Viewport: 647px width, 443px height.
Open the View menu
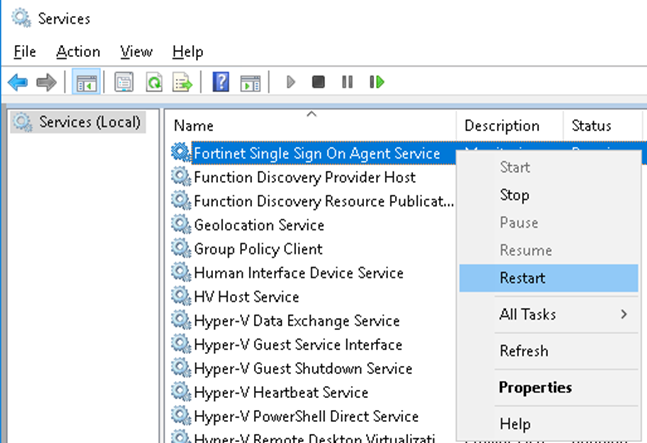point(136,51)
